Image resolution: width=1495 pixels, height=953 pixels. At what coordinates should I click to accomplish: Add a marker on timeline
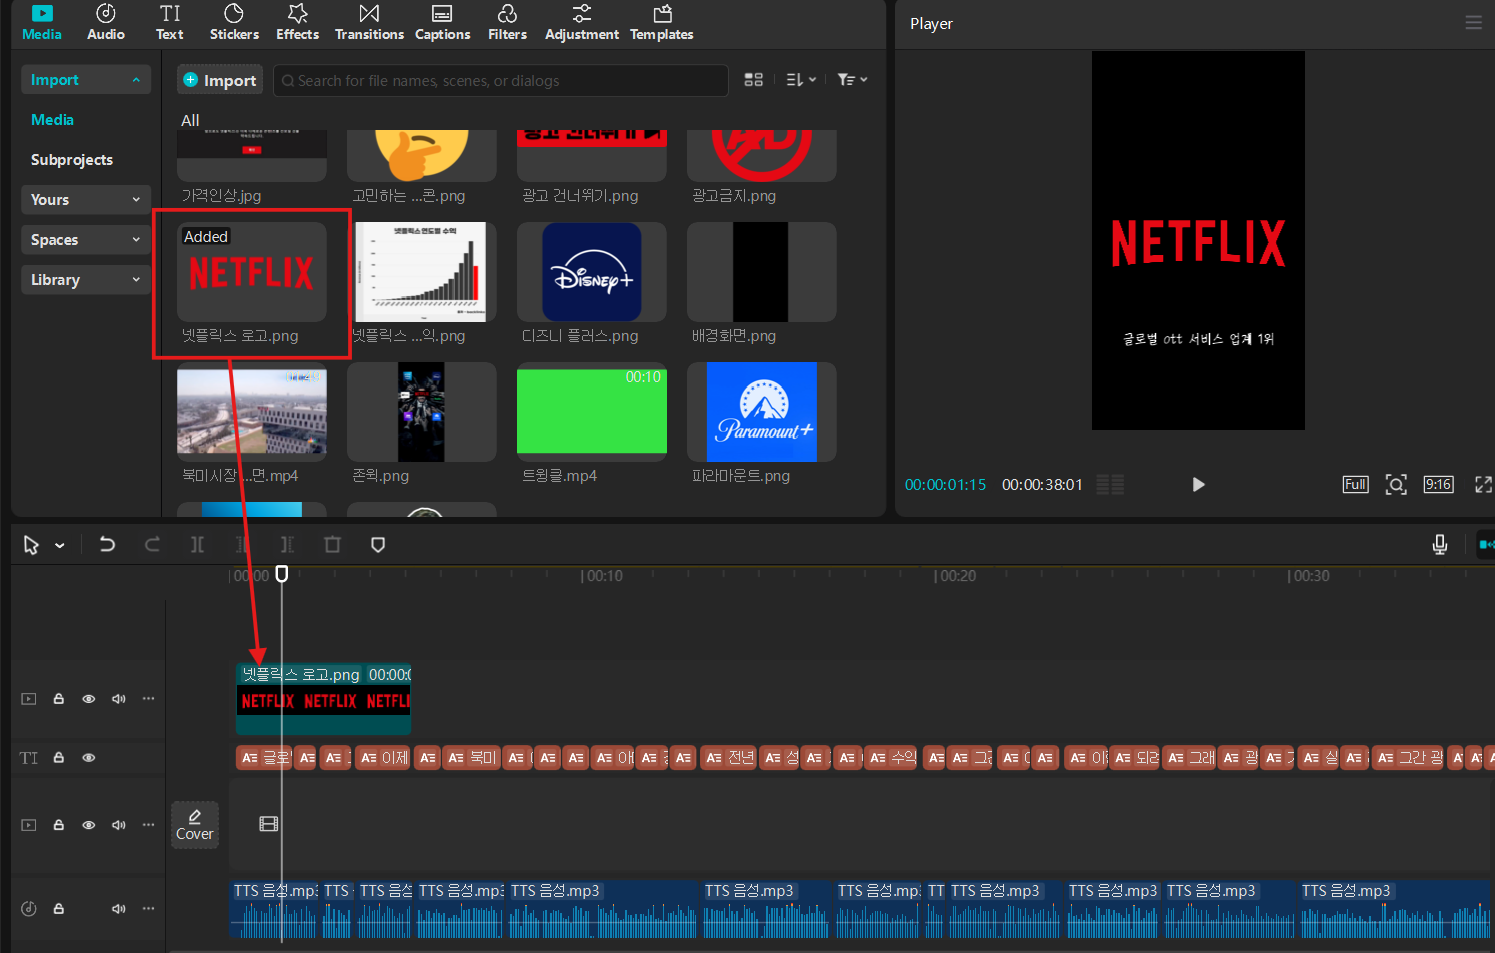378,545
